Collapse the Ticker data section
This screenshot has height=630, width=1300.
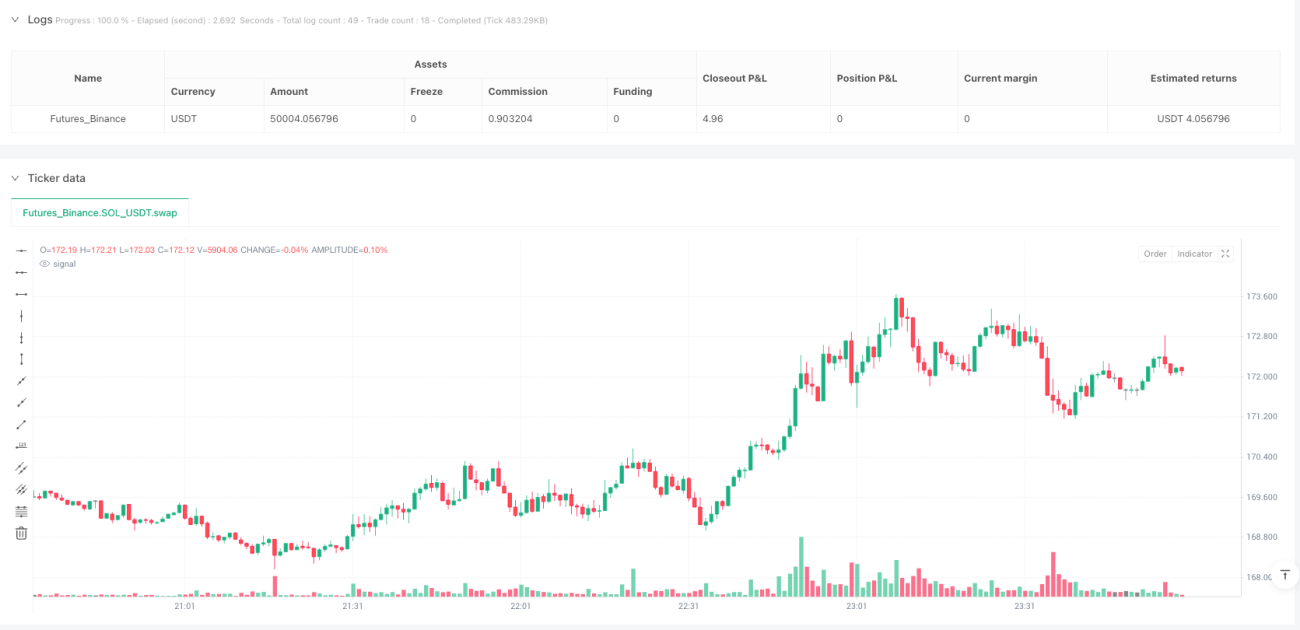coord(16,178)
